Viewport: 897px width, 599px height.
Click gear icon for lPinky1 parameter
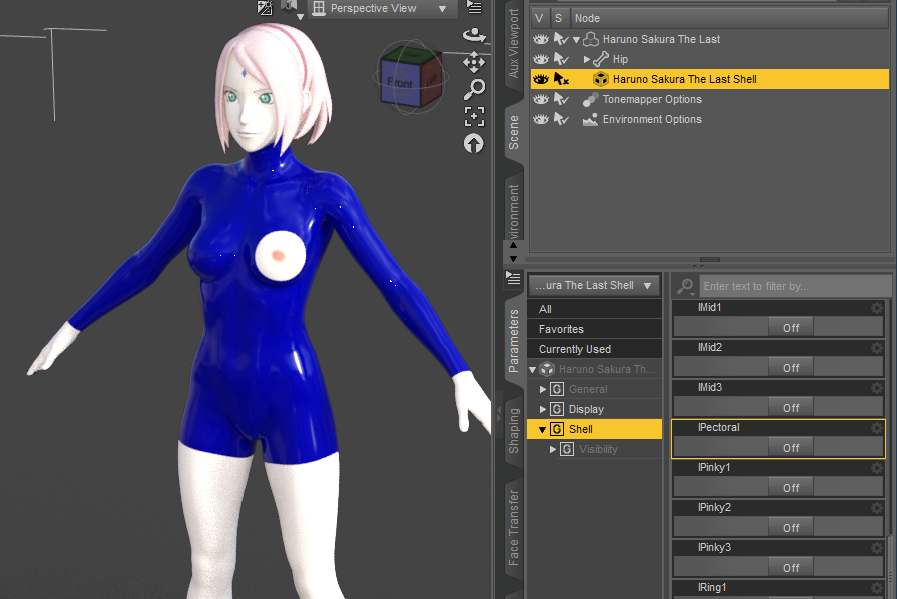(x=876, y=468)
